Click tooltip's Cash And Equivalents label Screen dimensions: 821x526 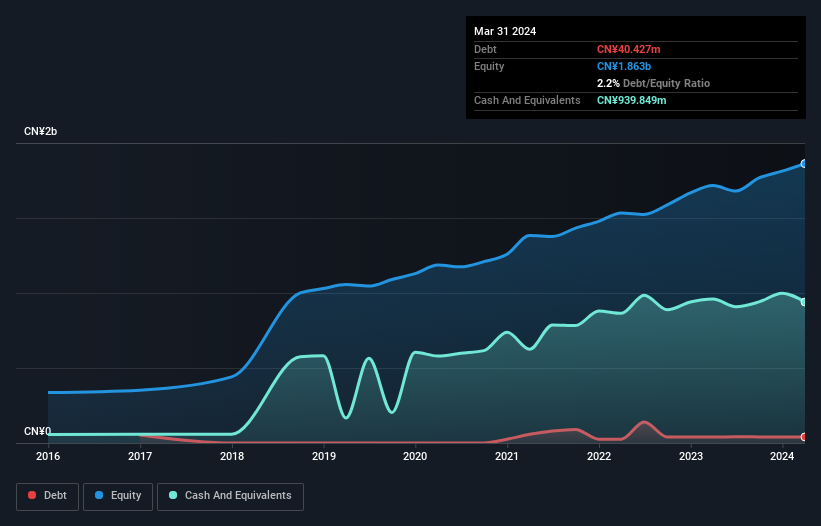pos(527,100)
